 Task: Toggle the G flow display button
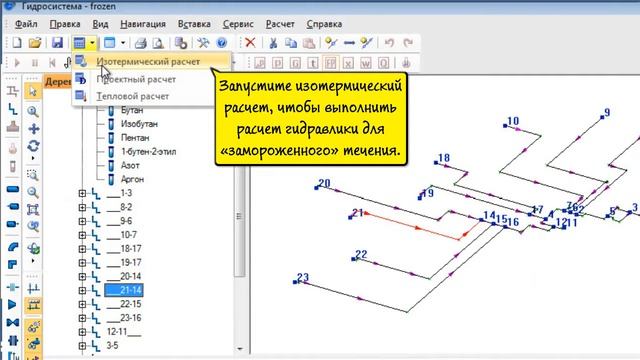click(295, 63)
